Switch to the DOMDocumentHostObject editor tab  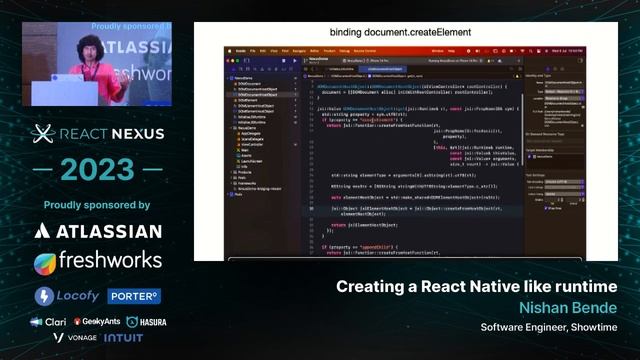pos(384,69)
